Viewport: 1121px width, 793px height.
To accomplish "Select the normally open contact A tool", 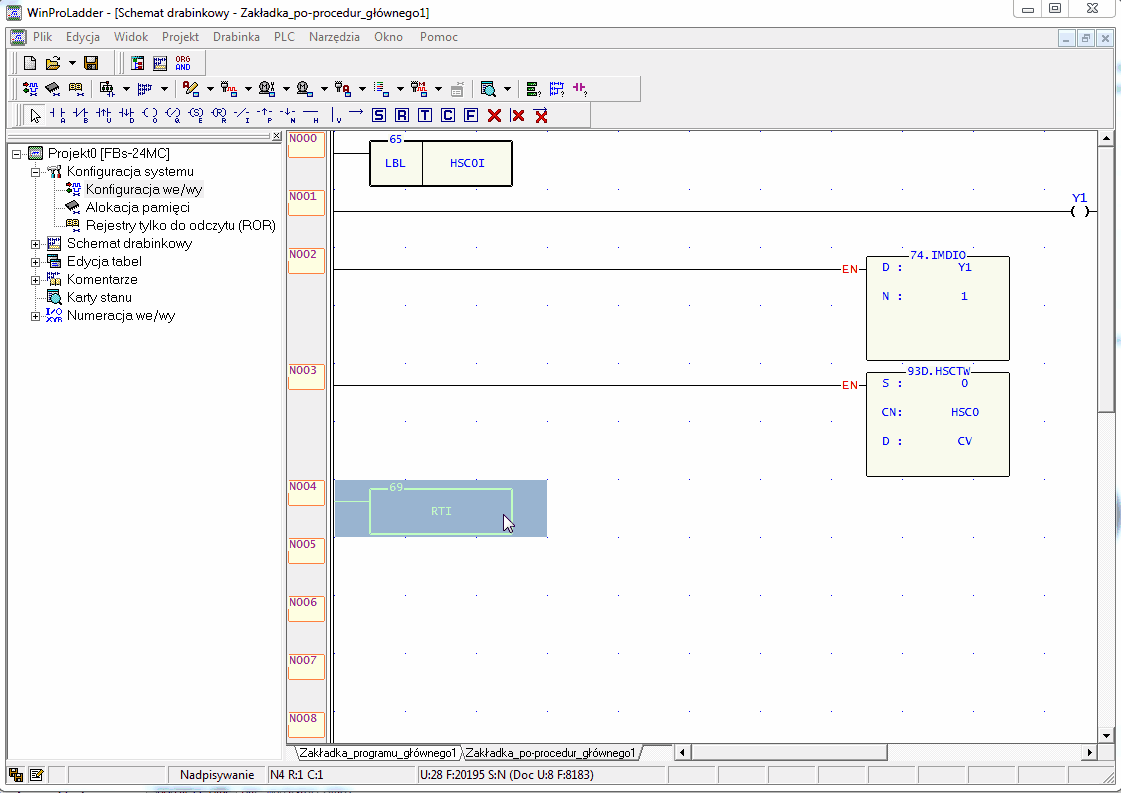I will coord(58,115).
